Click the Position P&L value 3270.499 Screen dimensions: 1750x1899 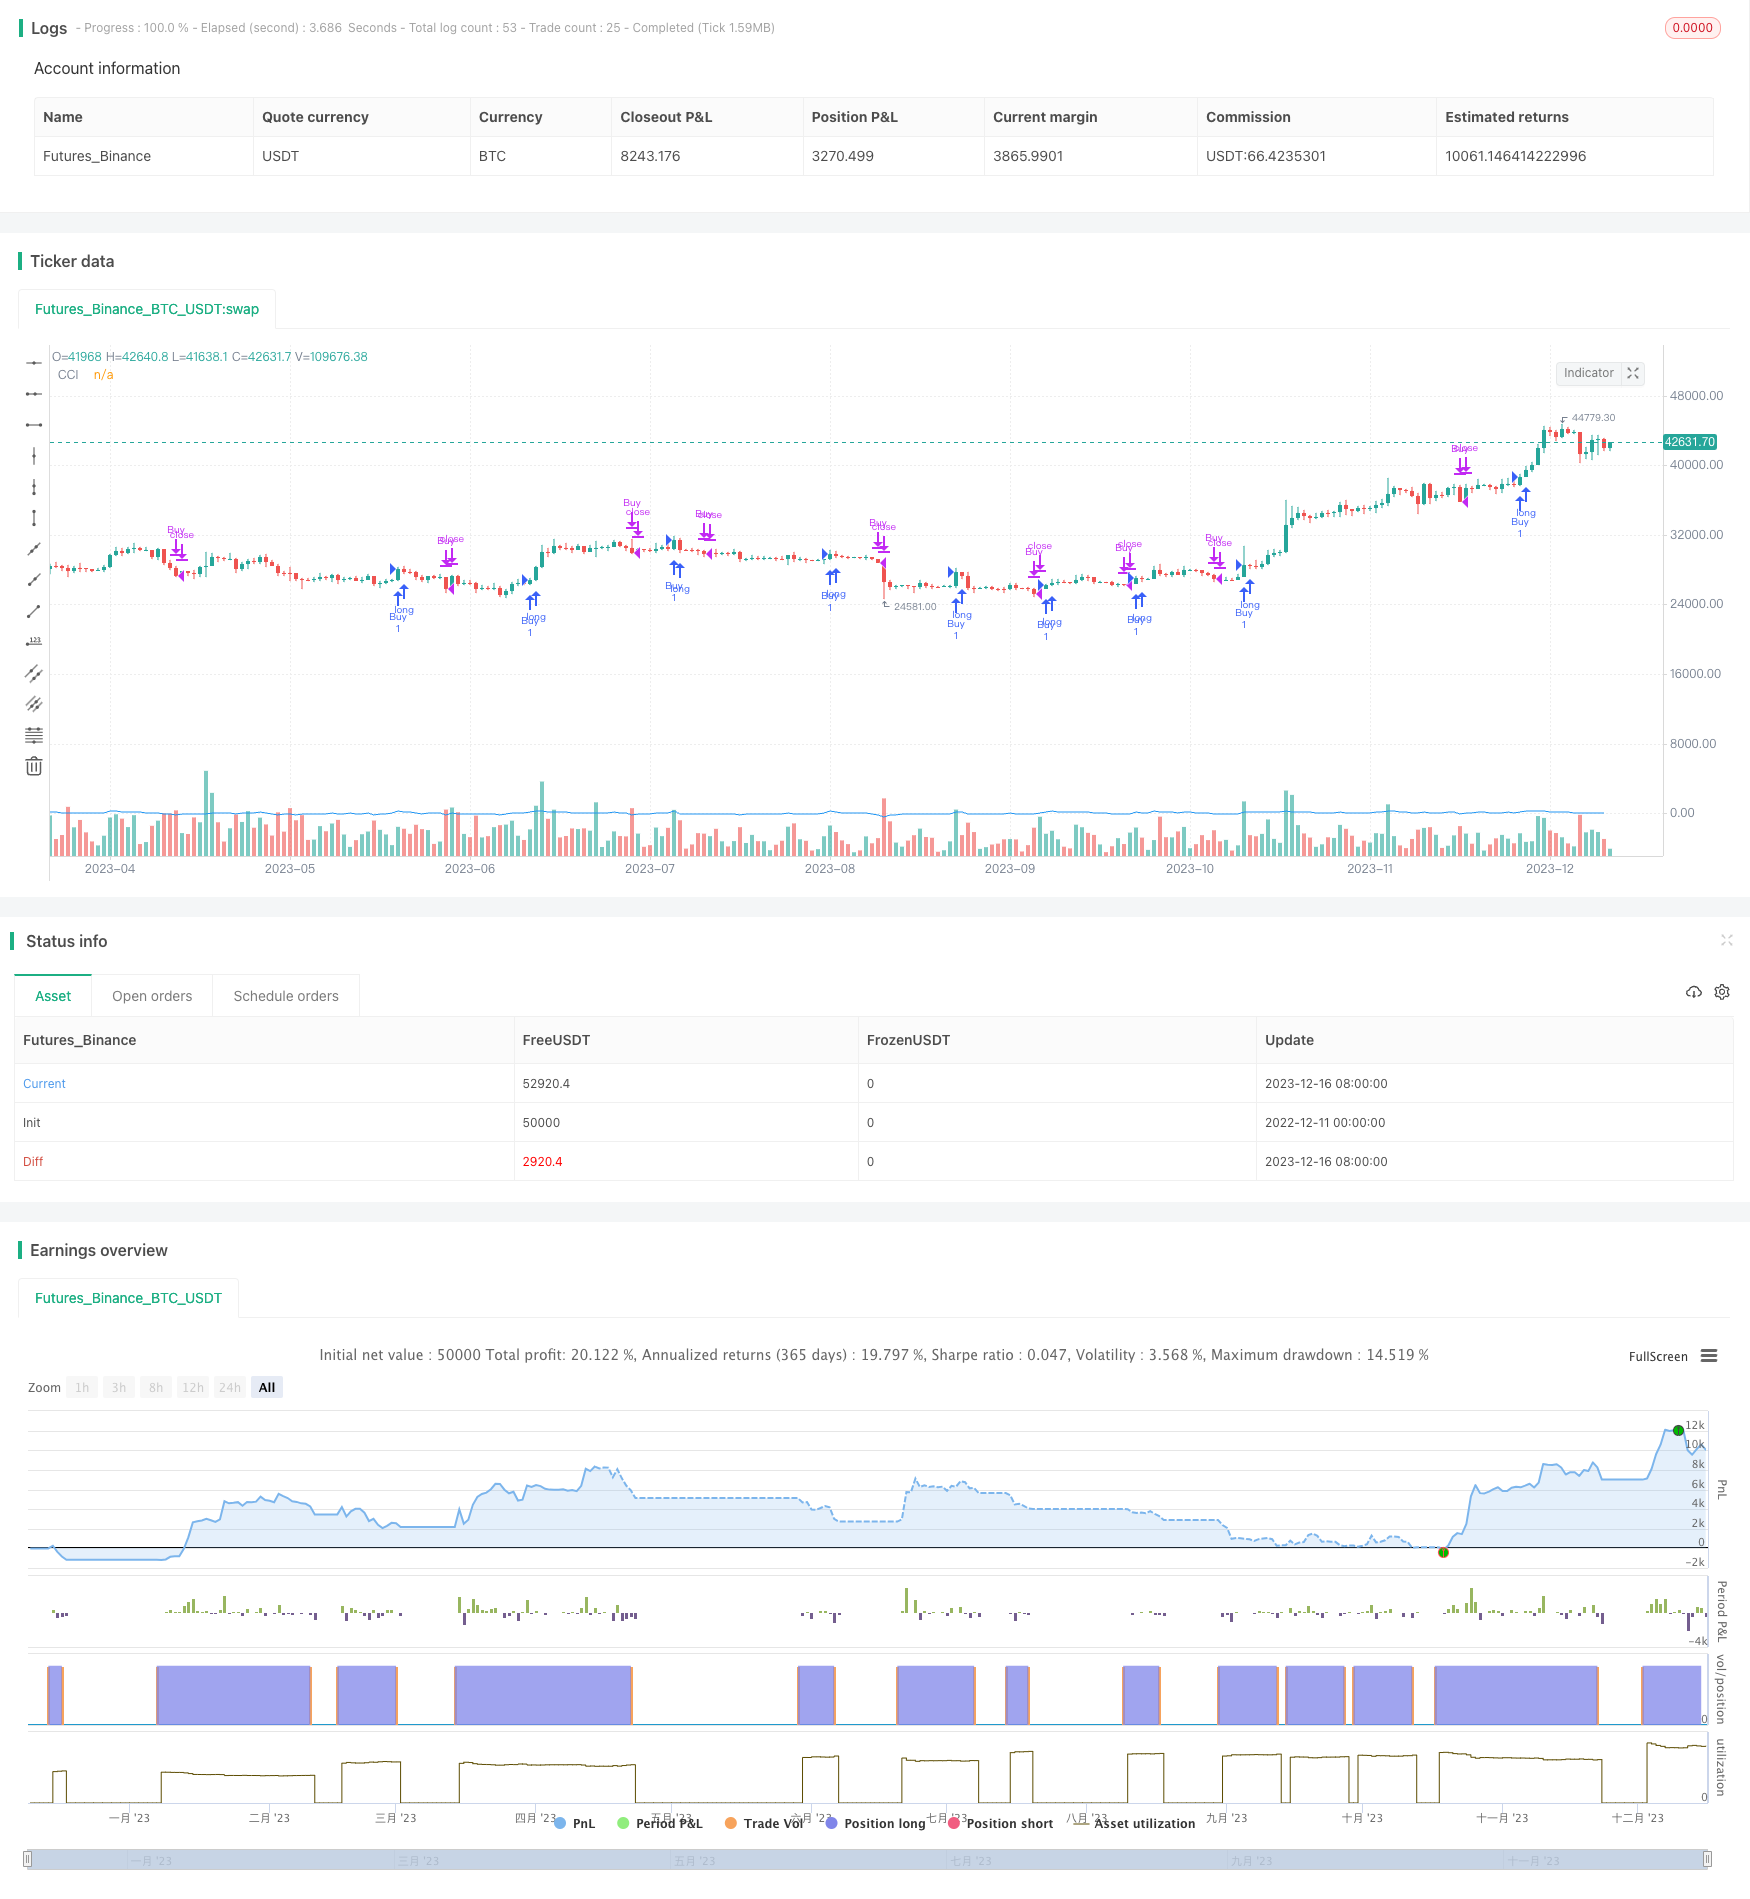point(842,156)
